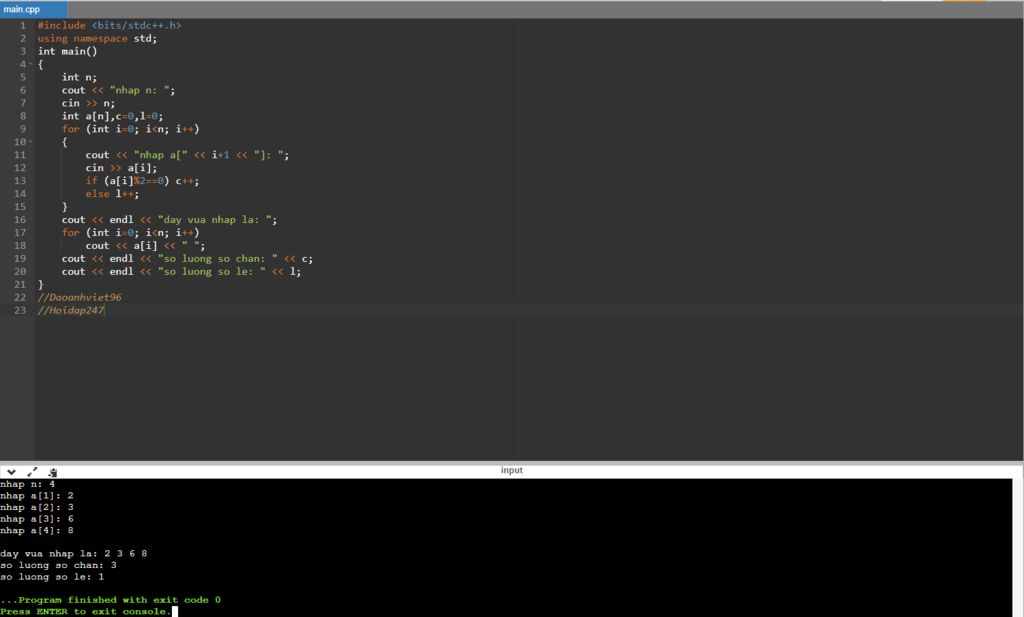This screenshot has width=1024, height=617.
Task: Click the first for loop header line 9
Action: coord(131,129)
